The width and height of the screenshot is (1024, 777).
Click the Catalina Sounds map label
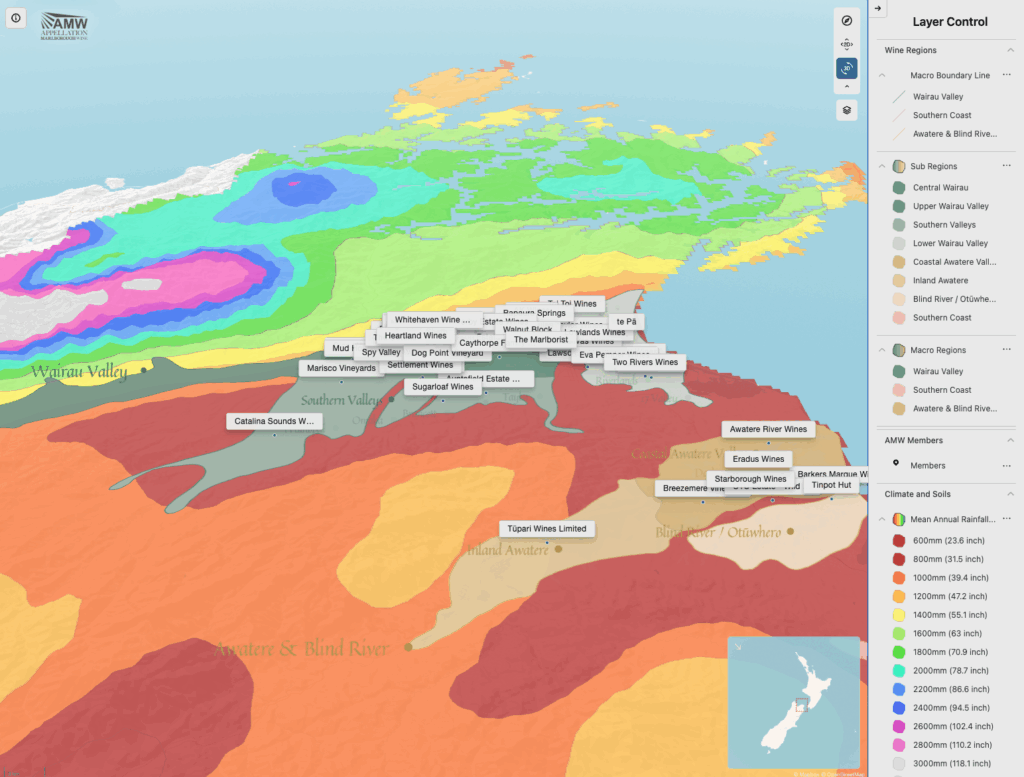click(274, 421)
